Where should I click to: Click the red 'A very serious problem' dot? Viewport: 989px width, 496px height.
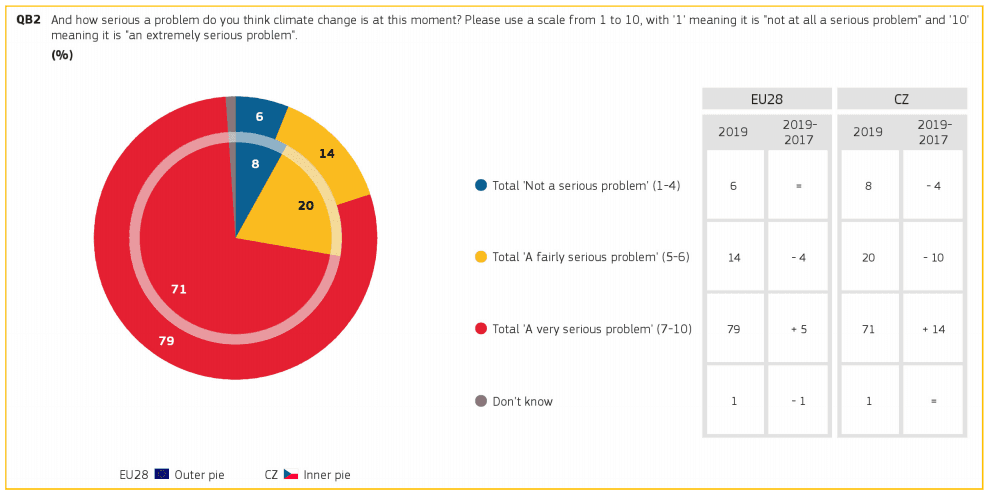(x=481, y=329)
